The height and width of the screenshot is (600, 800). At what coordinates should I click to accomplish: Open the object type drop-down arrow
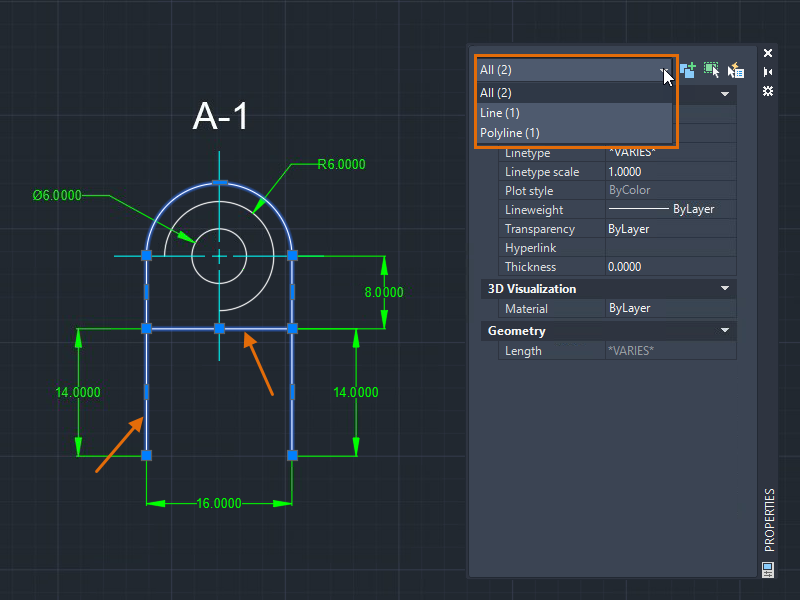tap(664, 70)
